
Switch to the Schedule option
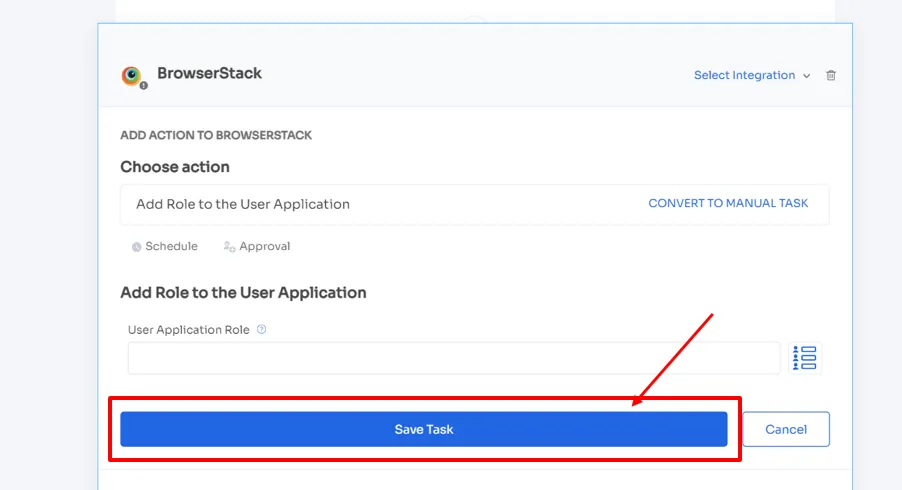click(165, 246)
